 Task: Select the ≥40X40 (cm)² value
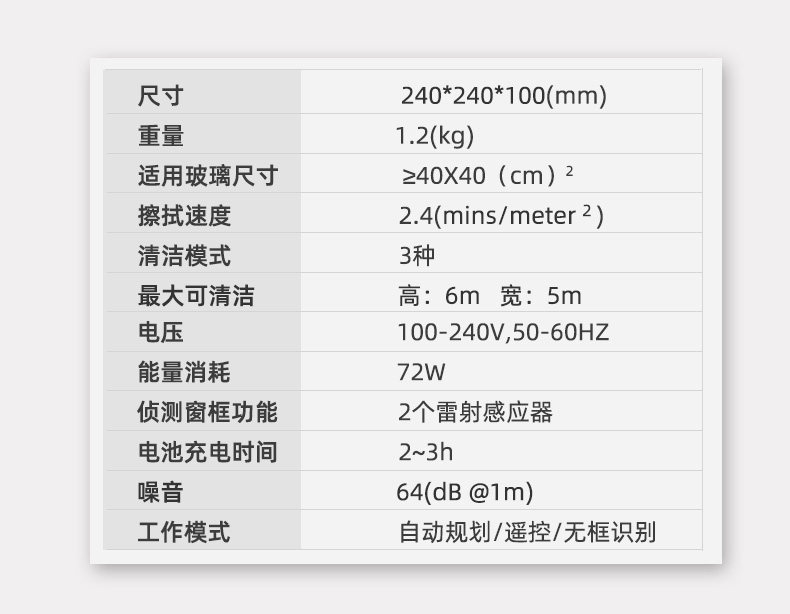[487, 176]
